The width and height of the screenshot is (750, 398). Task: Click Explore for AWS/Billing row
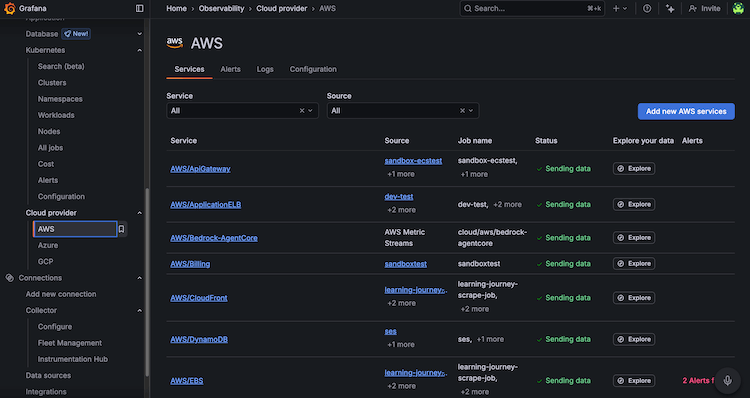634,264
